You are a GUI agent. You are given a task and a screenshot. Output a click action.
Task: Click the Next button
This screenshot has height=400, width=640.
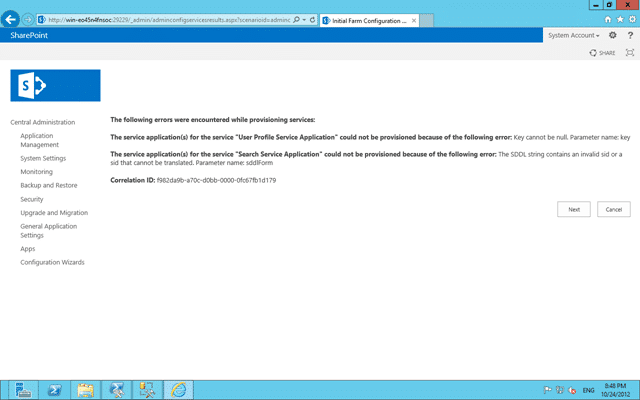coord(574,209)
